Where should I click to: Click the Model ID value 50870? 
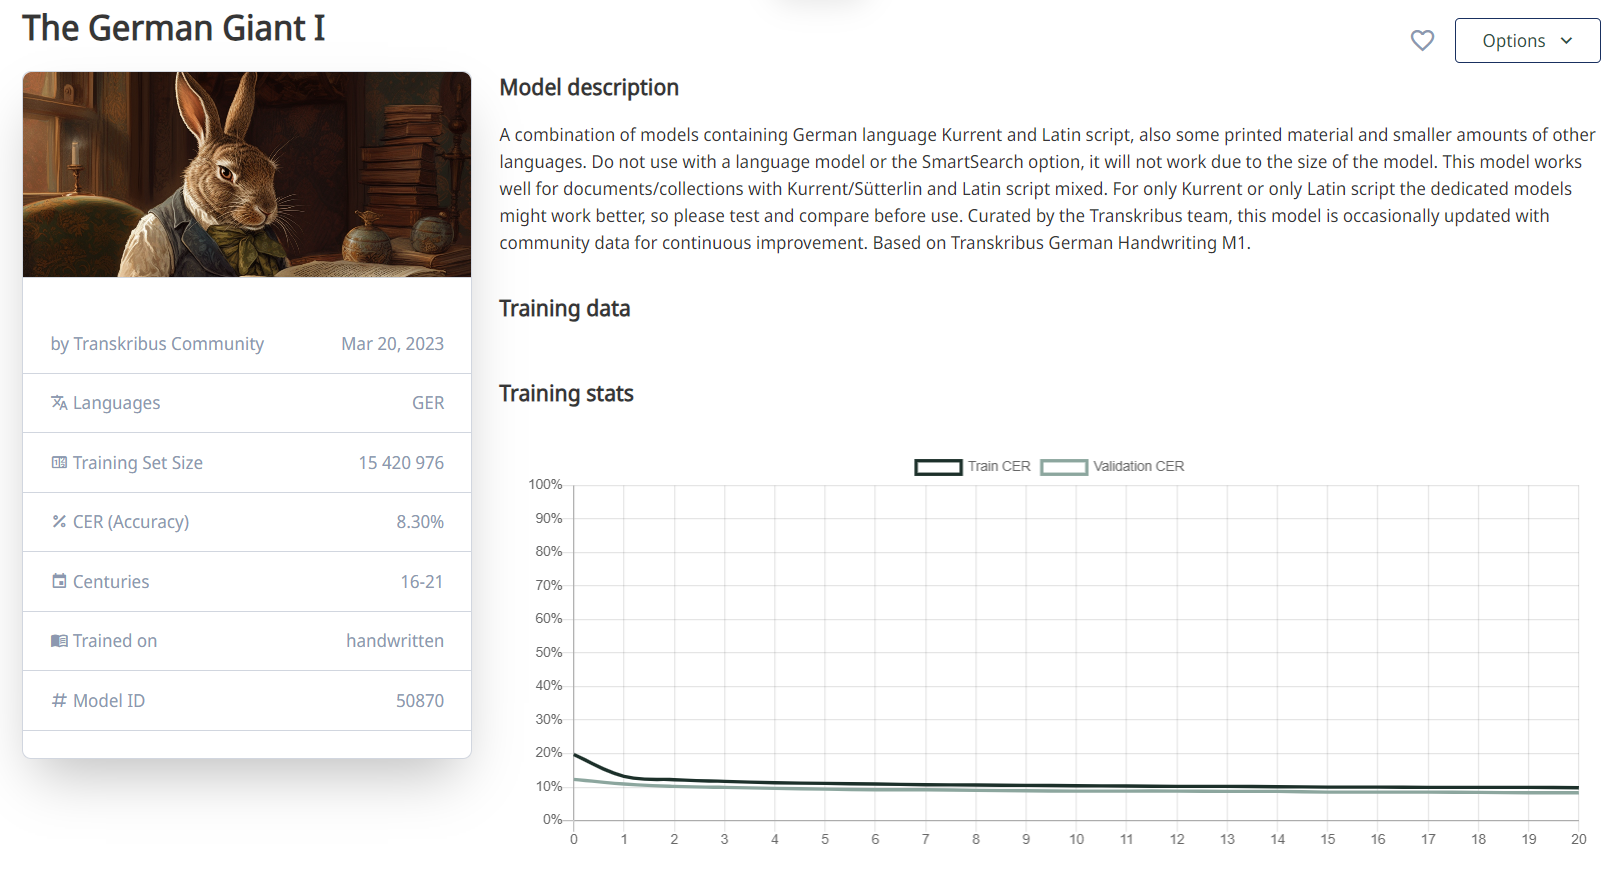click(419, 701)
